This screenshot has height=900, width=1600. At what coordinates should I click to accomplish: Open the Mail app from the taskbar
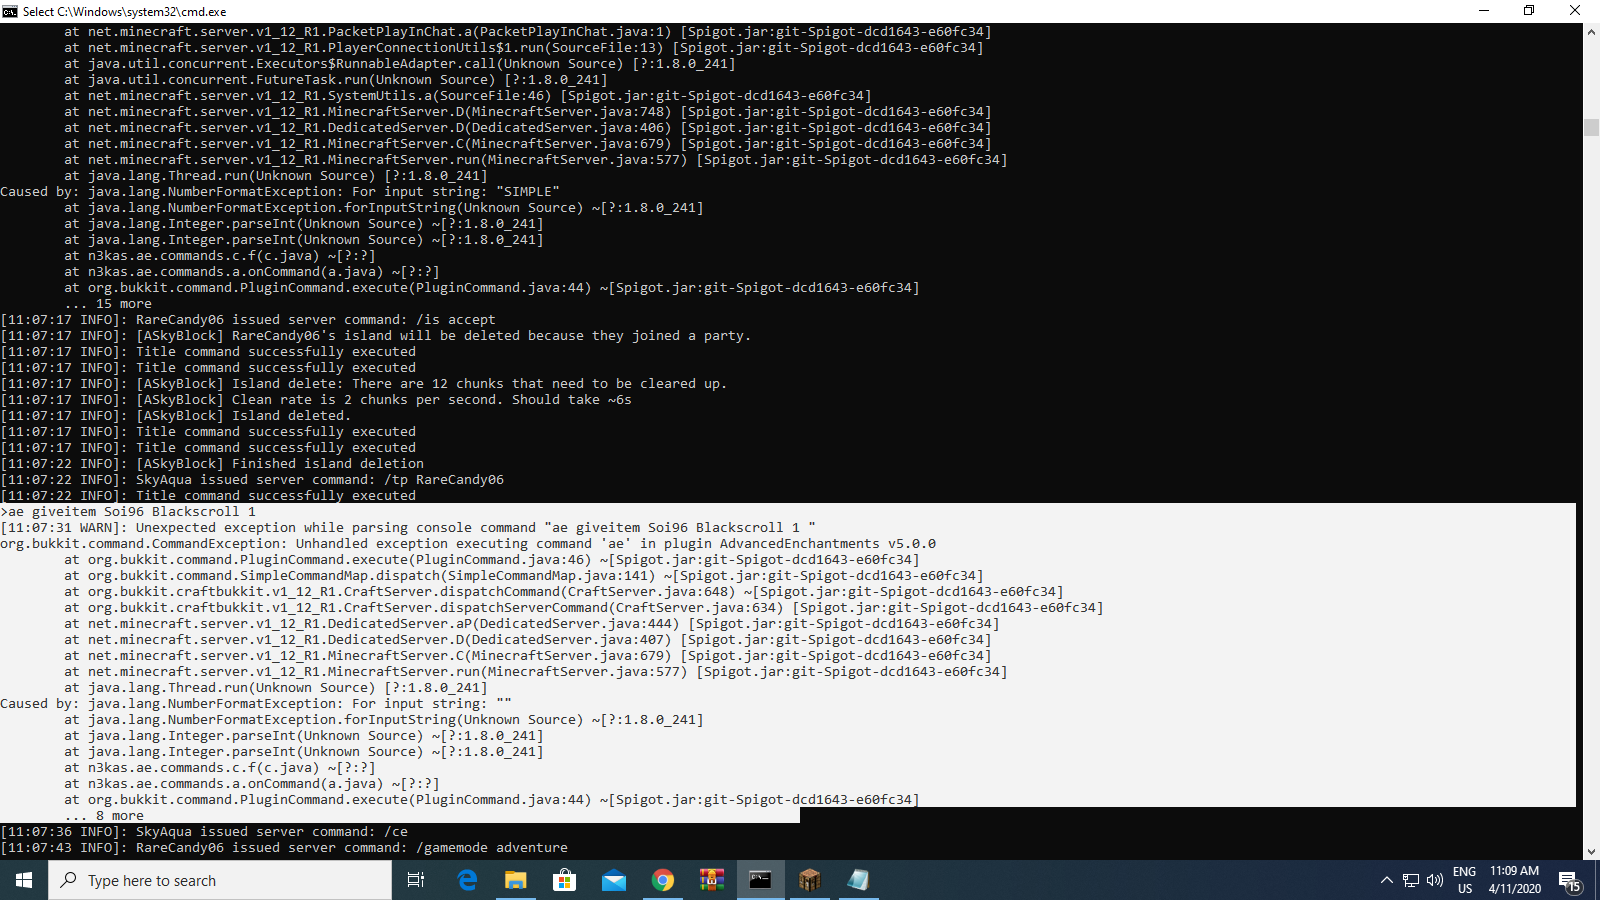point(613,880)
